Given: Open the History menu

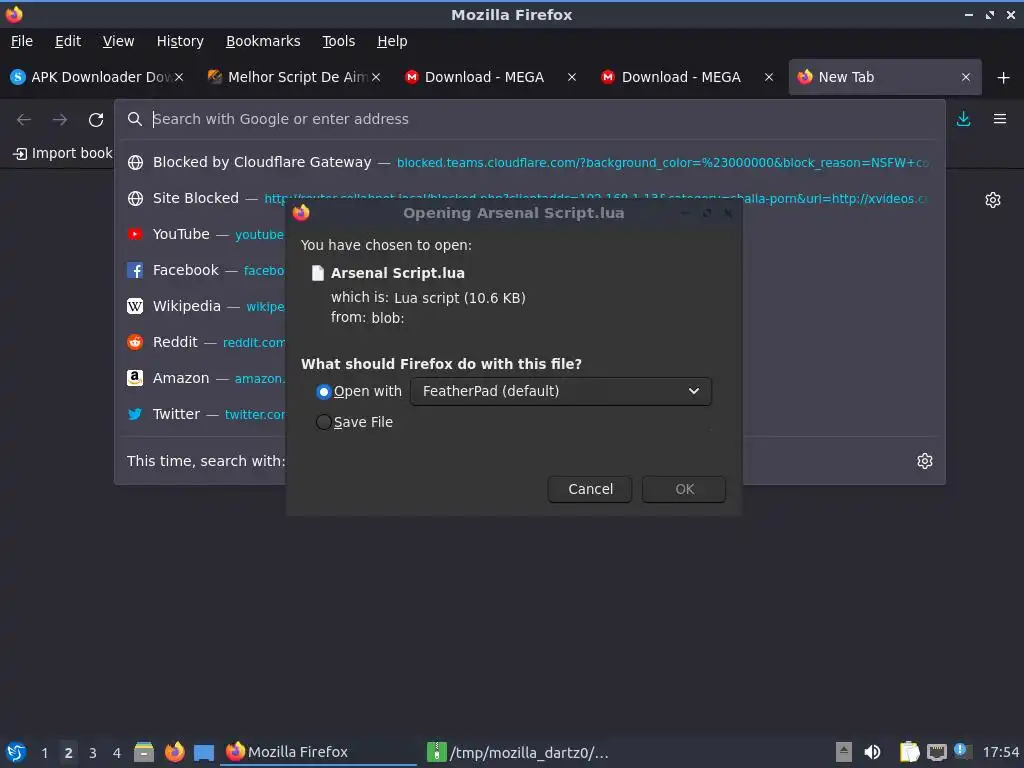Looking at the screenshot, I should tap(180, 41).
